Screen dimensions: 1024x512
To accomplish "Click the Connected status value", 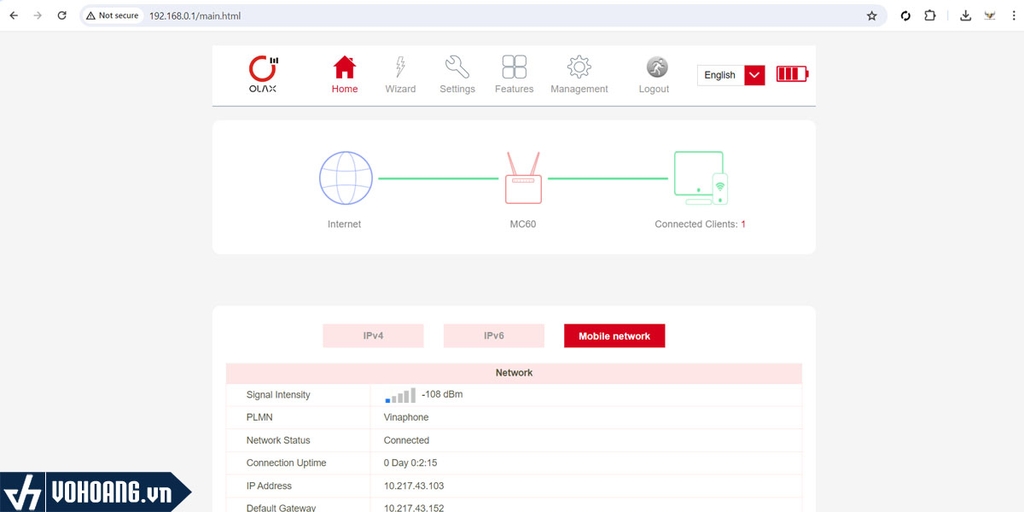I will click(x=406, y=440).
